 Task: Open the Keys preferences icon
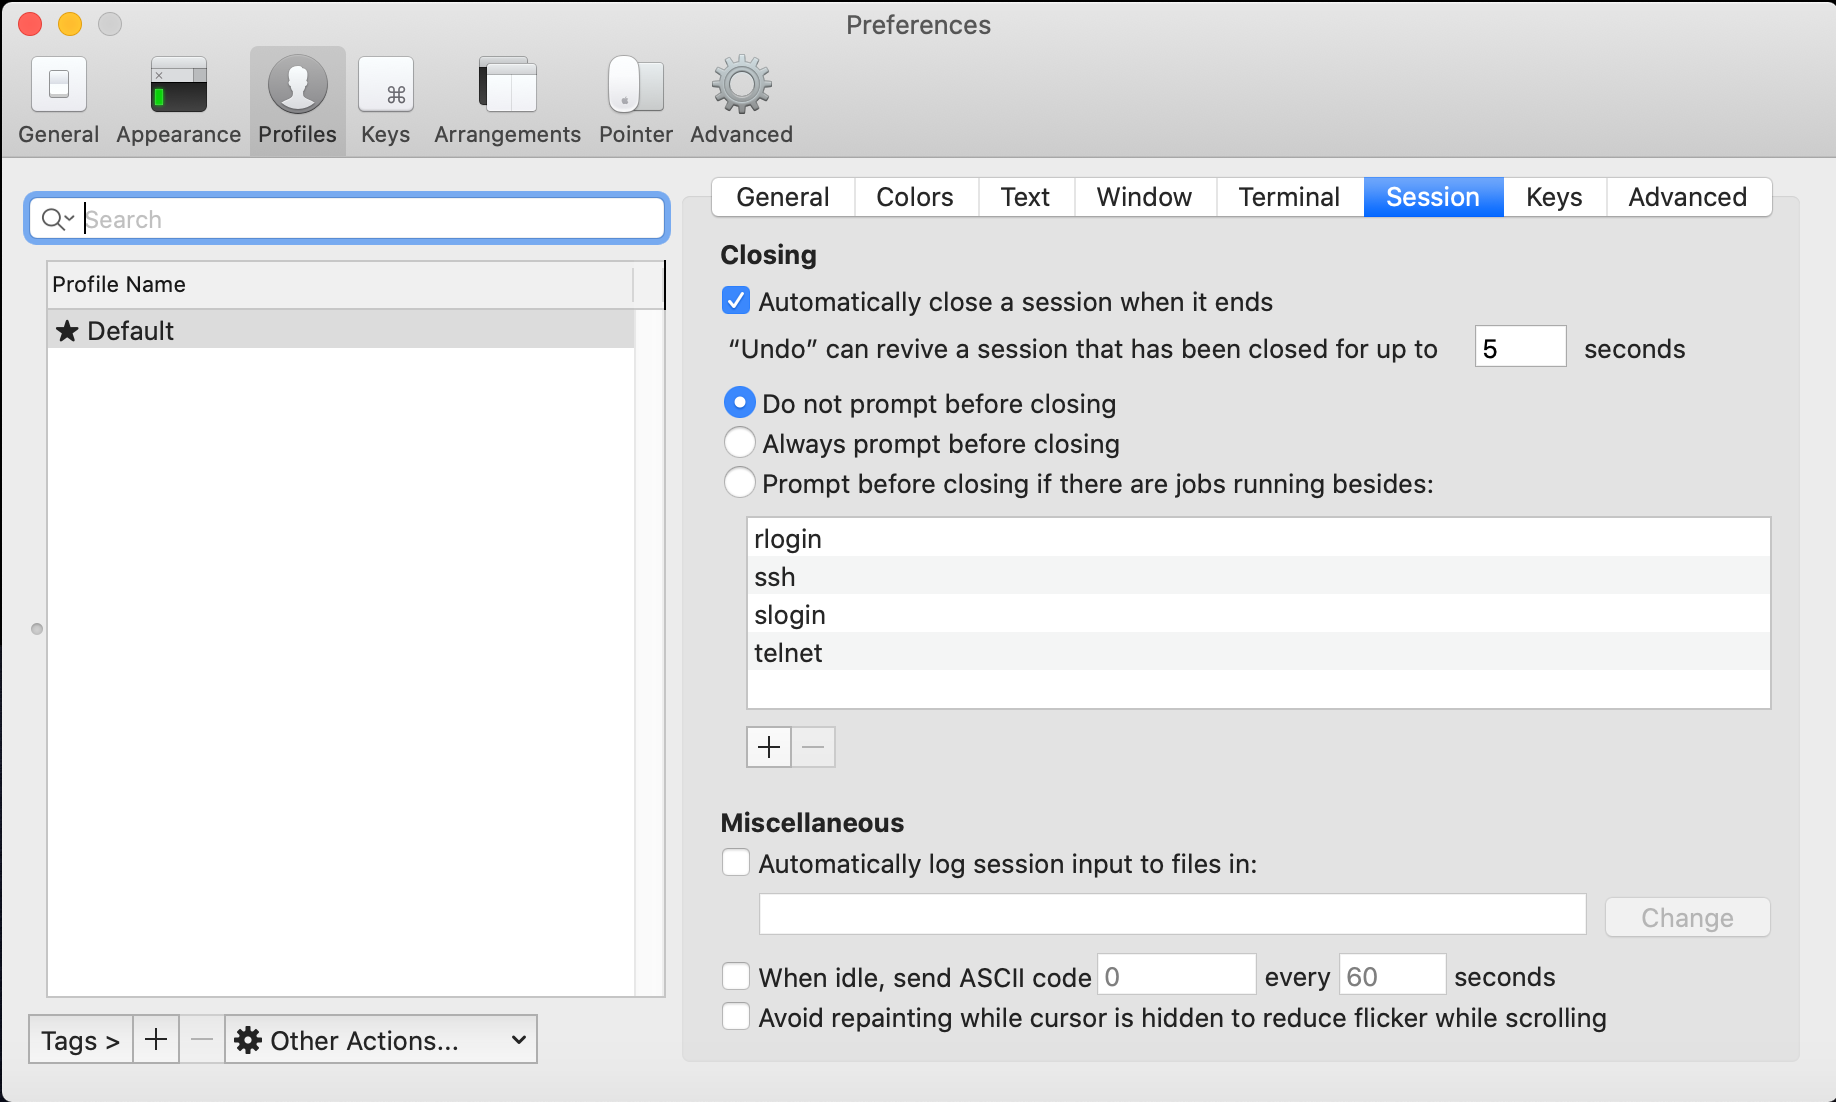[385, 98]
